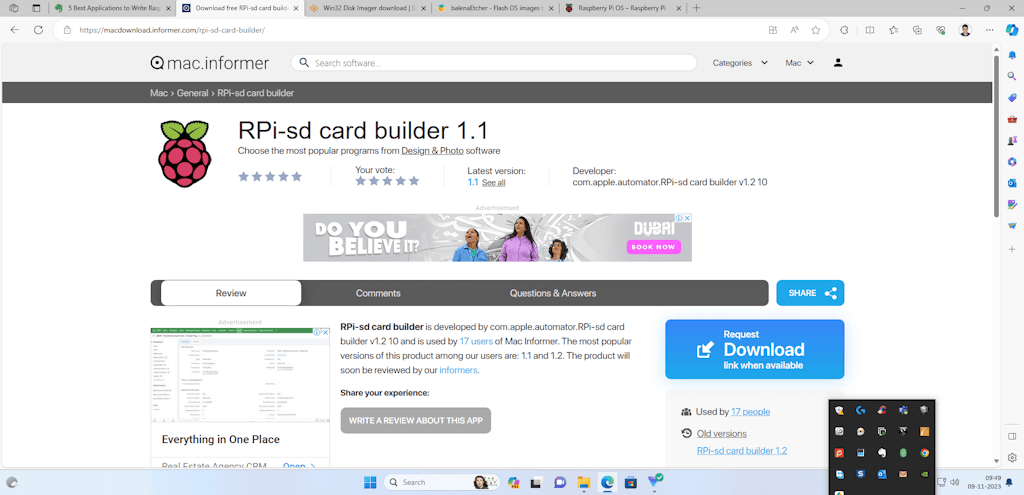Screen dimensions: 1024x495
Task: Click the volume icon in system tray
Action: pyautogui.click(x=955, y=482)
